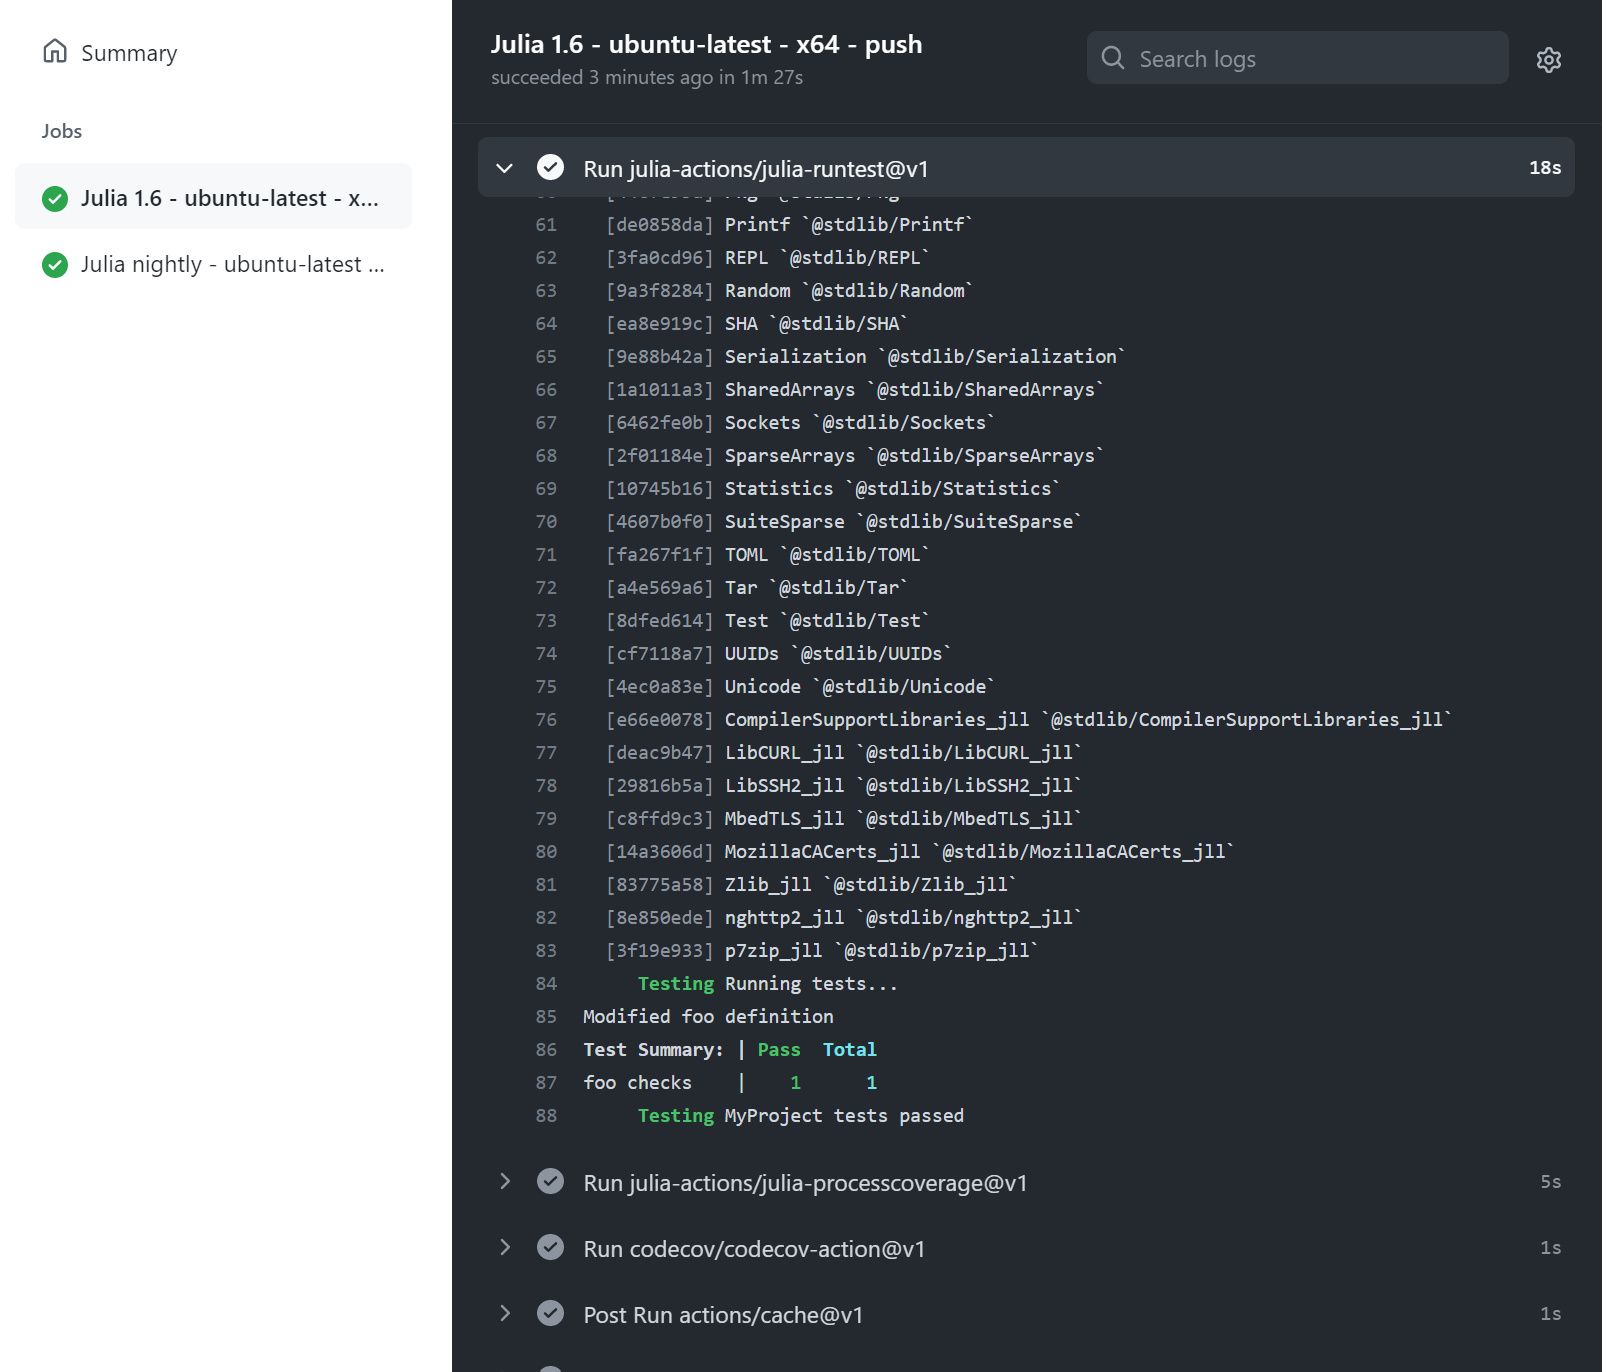Expand the codecov-action step chevron
Image resolution: width=1606 pixels, height=1372 pixels.
click(x=505, y=1248)
